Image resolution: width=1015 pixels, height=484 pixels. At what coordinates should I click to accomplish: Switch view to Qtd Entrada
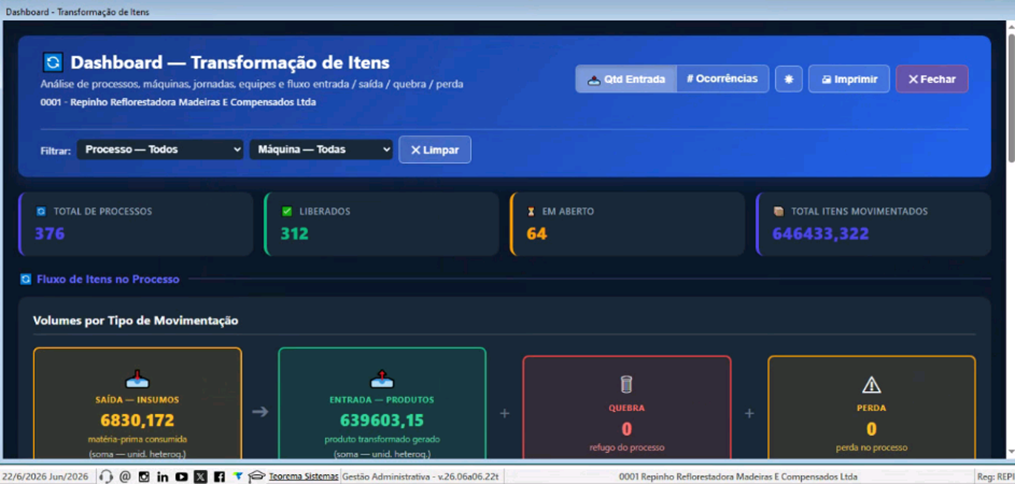[626, 79]
